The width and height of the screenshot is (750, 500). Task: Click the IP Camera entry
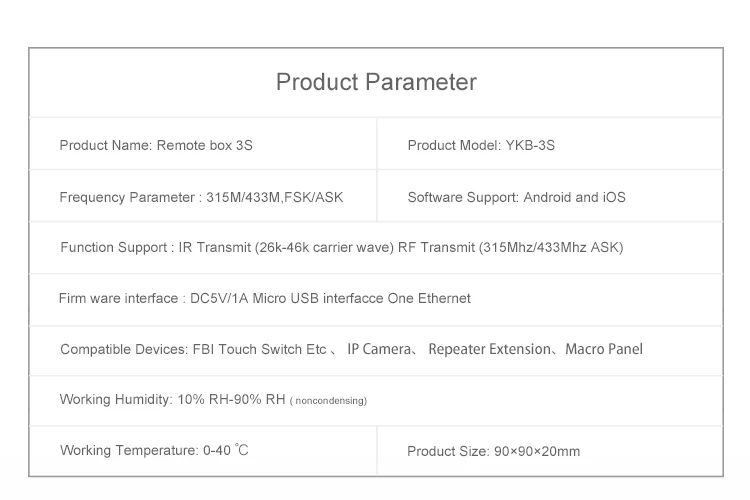(379, 349)
